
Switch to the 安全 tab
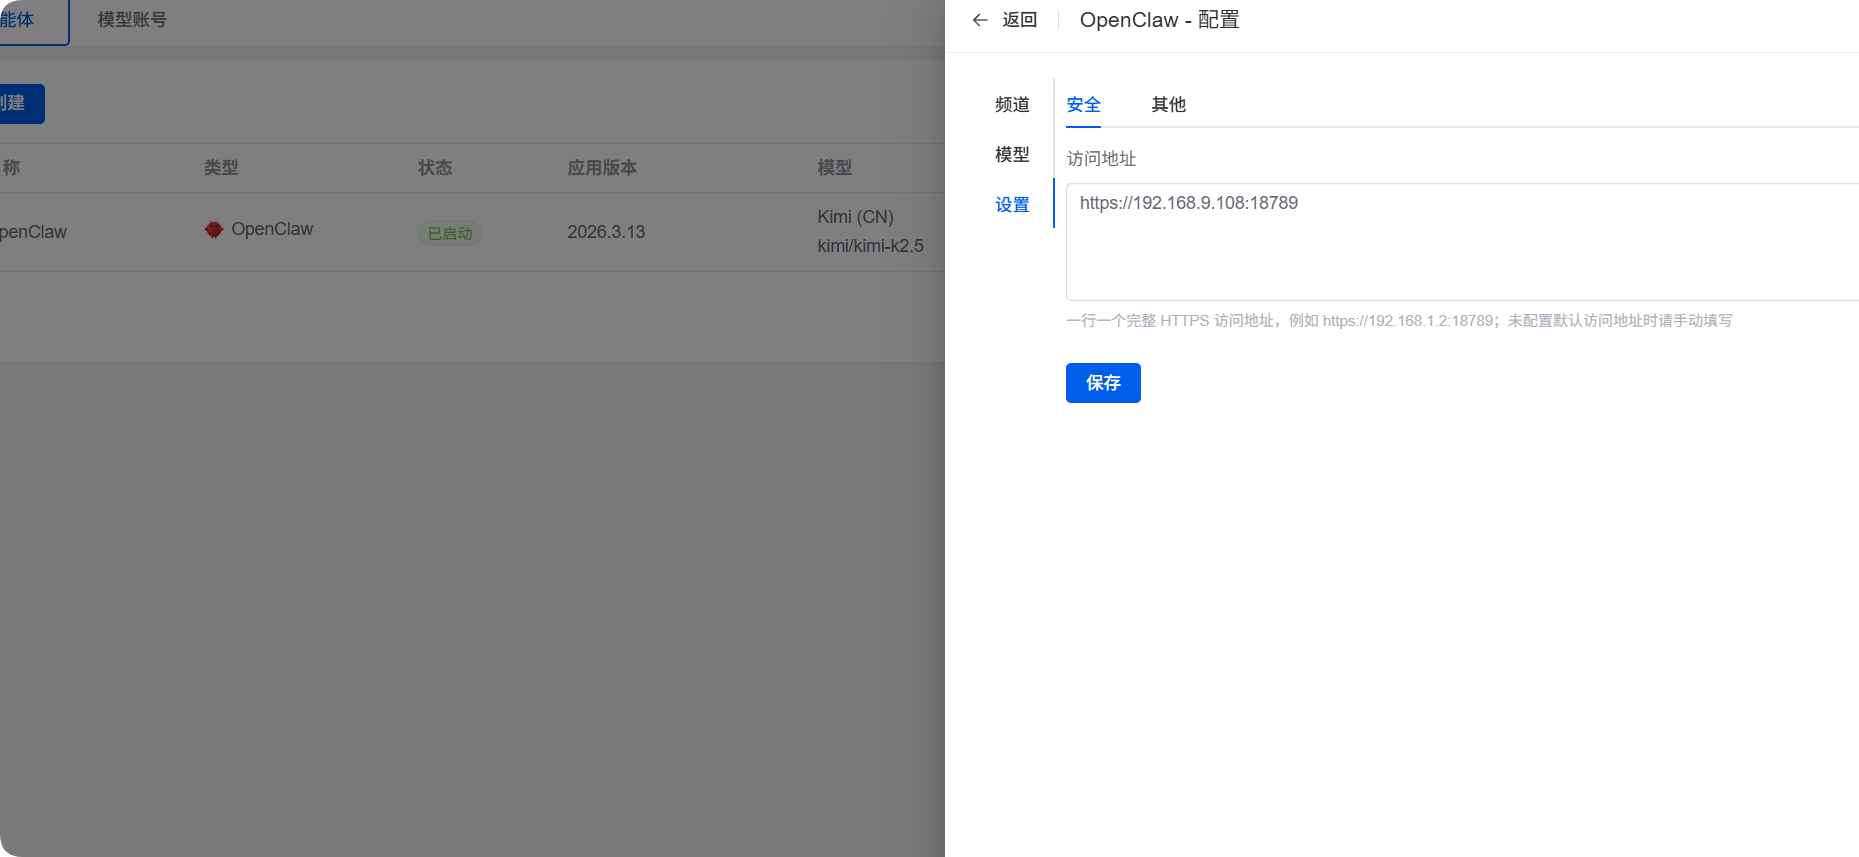click(x=1083, y=104)
